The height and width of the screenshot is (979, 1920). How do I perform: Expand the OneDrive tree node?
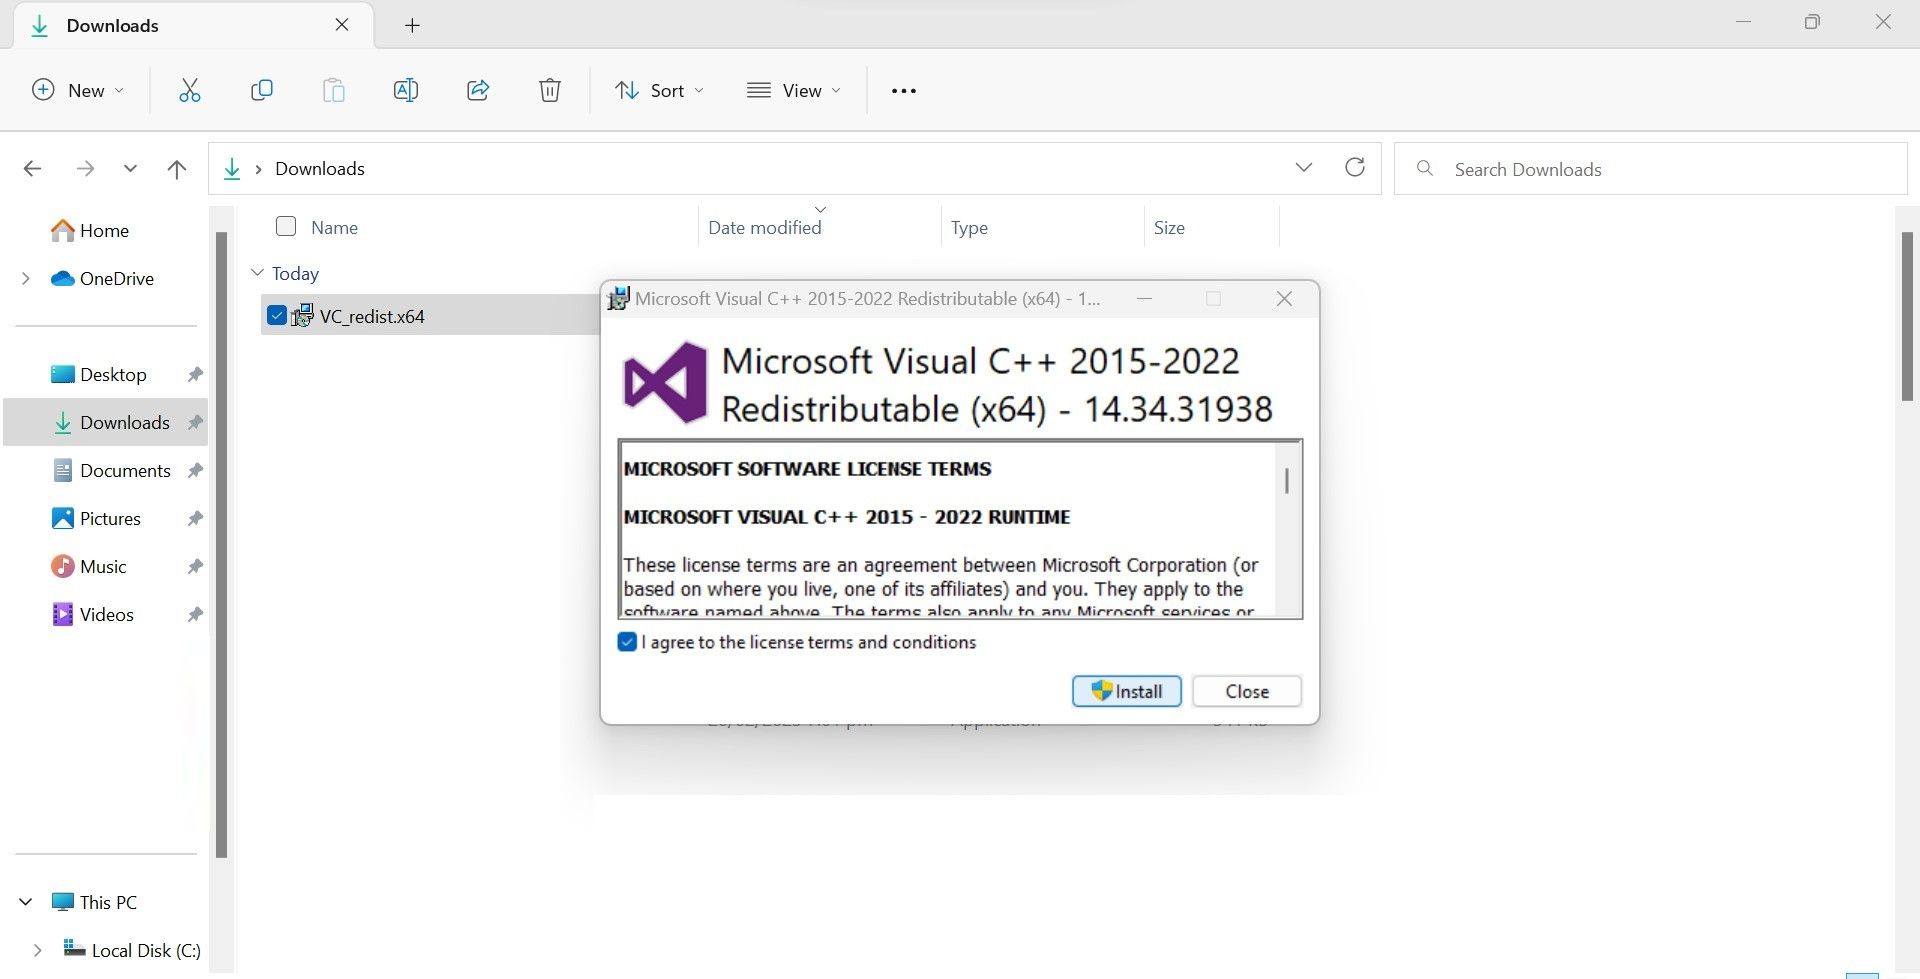tap(26, 279)
